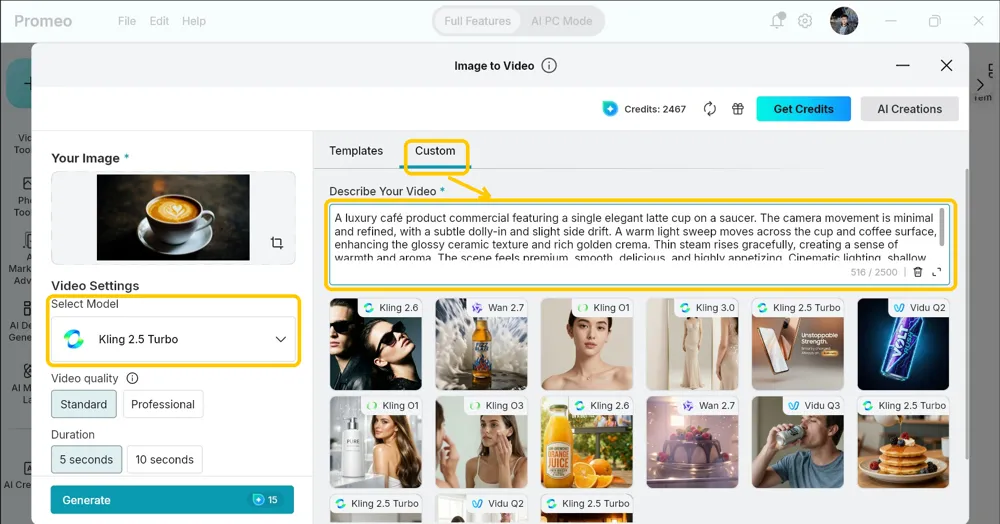Click the Video quality info icon
Viewport: 1000px width, 524px height.
(x=132, y=378)
